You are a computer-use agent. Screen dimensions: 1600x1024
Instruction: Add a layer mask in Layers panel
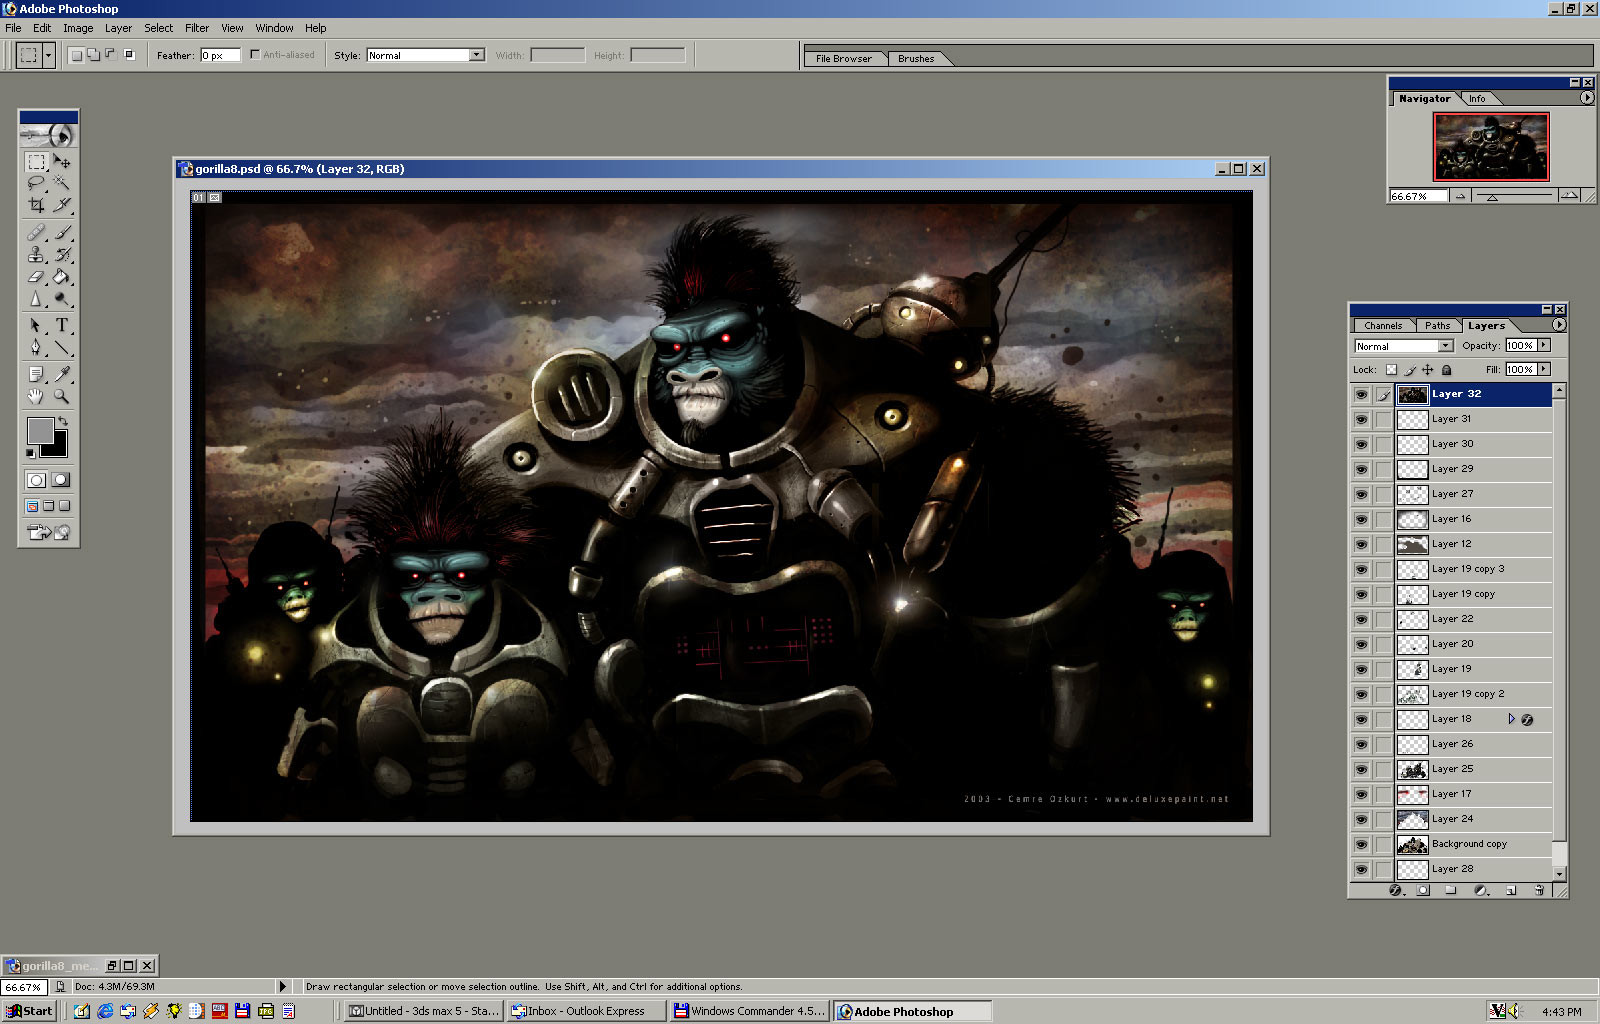tap(1424, 890)
